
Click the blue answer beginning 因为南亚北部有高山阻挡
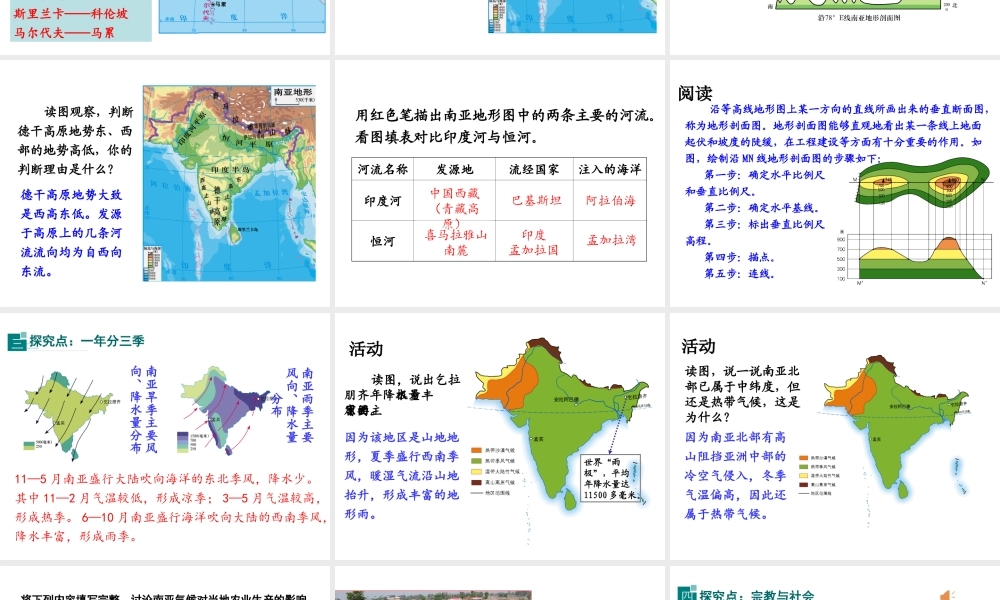pos(735,476)
